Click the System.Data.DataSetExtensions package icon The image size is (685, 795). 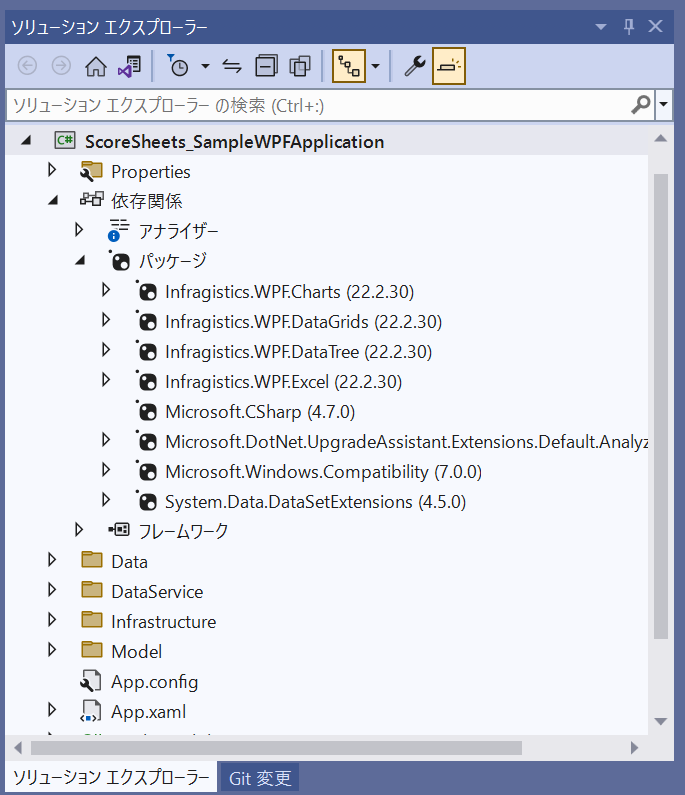tap(147, 500)
